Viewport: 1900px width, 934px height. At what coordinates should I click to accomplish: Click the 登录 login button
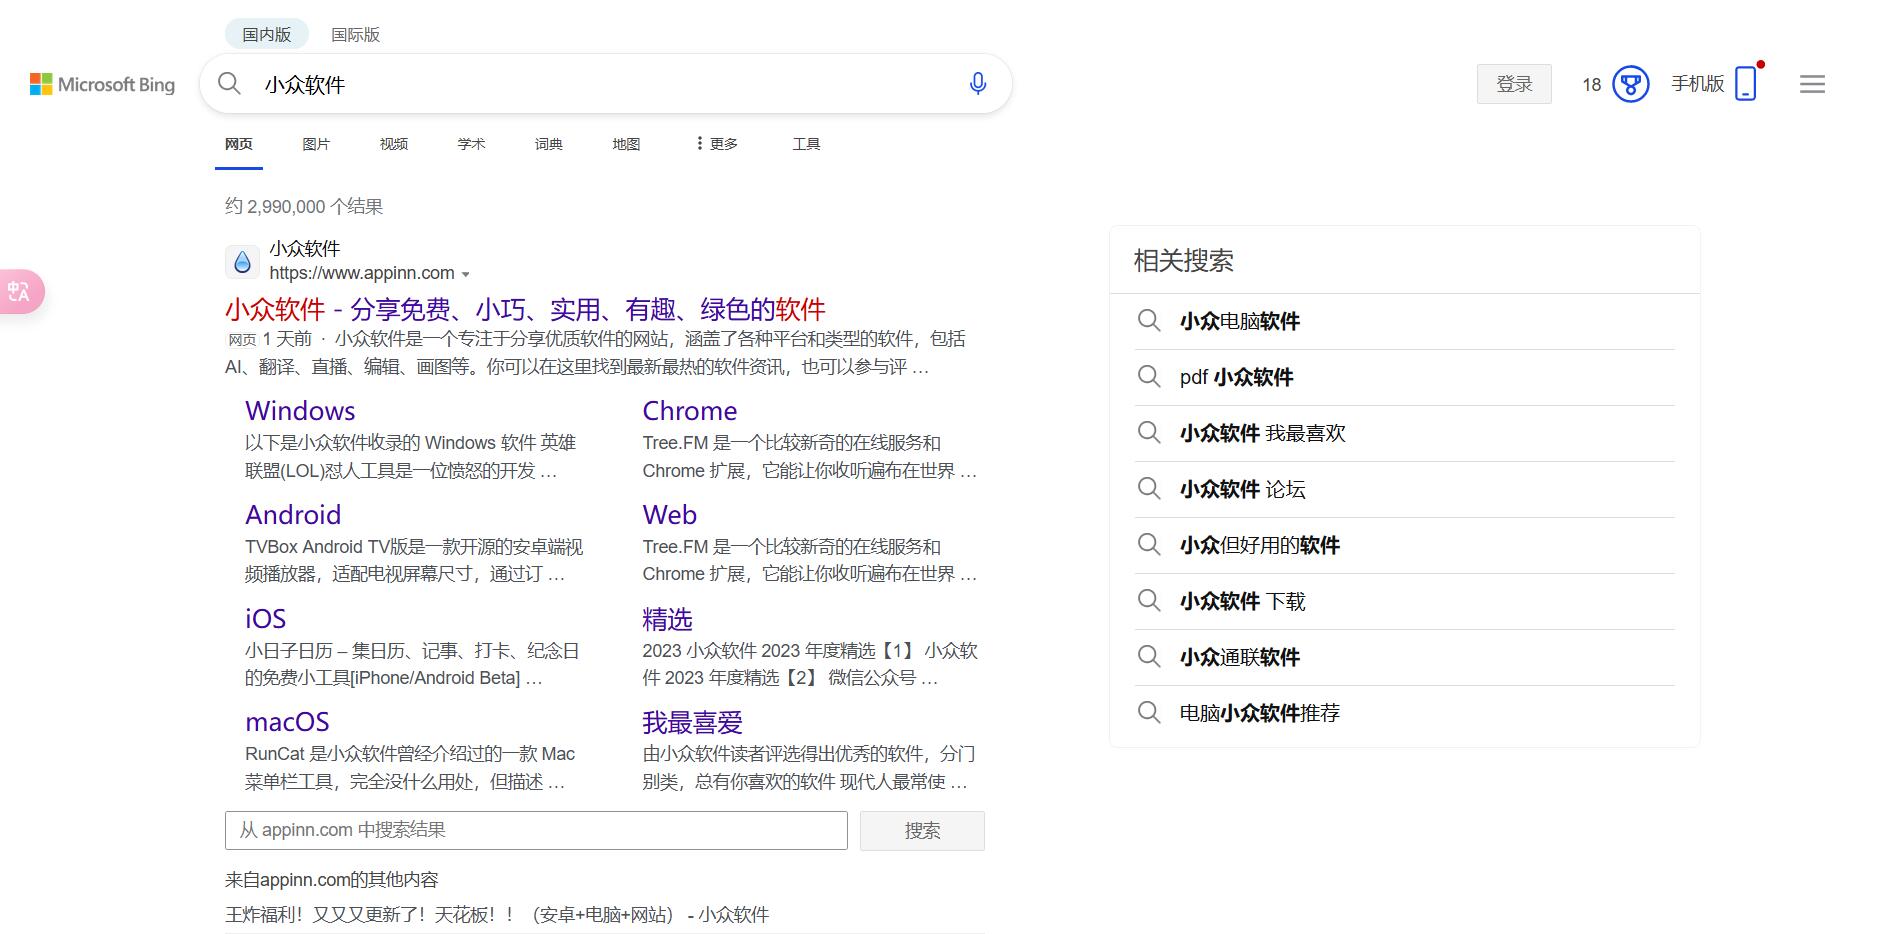click(x=1513, y=84)
